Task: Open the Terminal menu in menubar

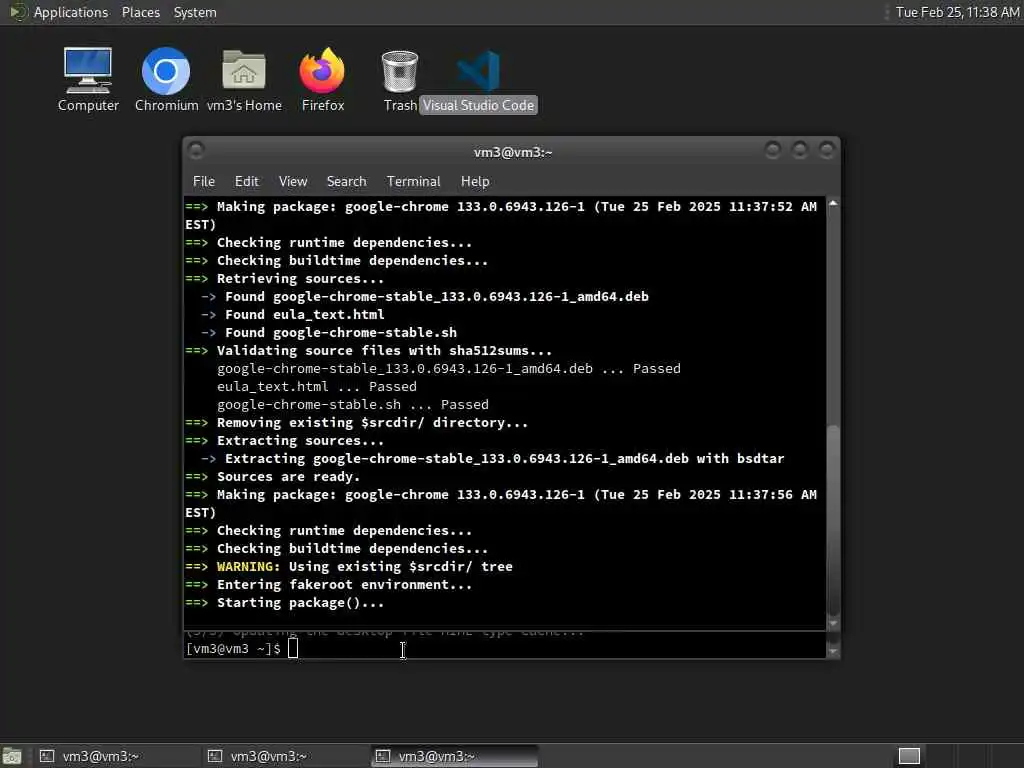Action: coord(413,182)
